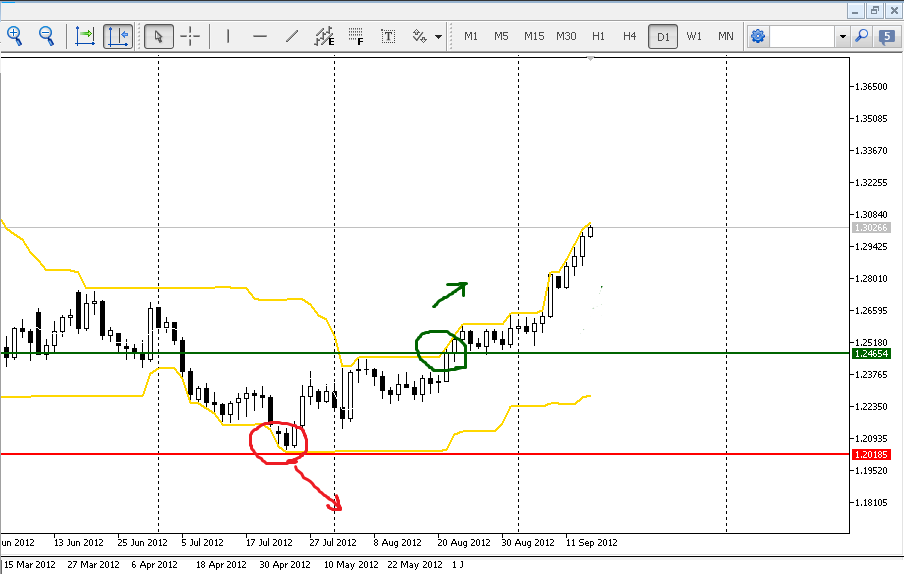Switch to M1 timeframe
The width and height of the screenshot is (904, 574).
[471, 36]
